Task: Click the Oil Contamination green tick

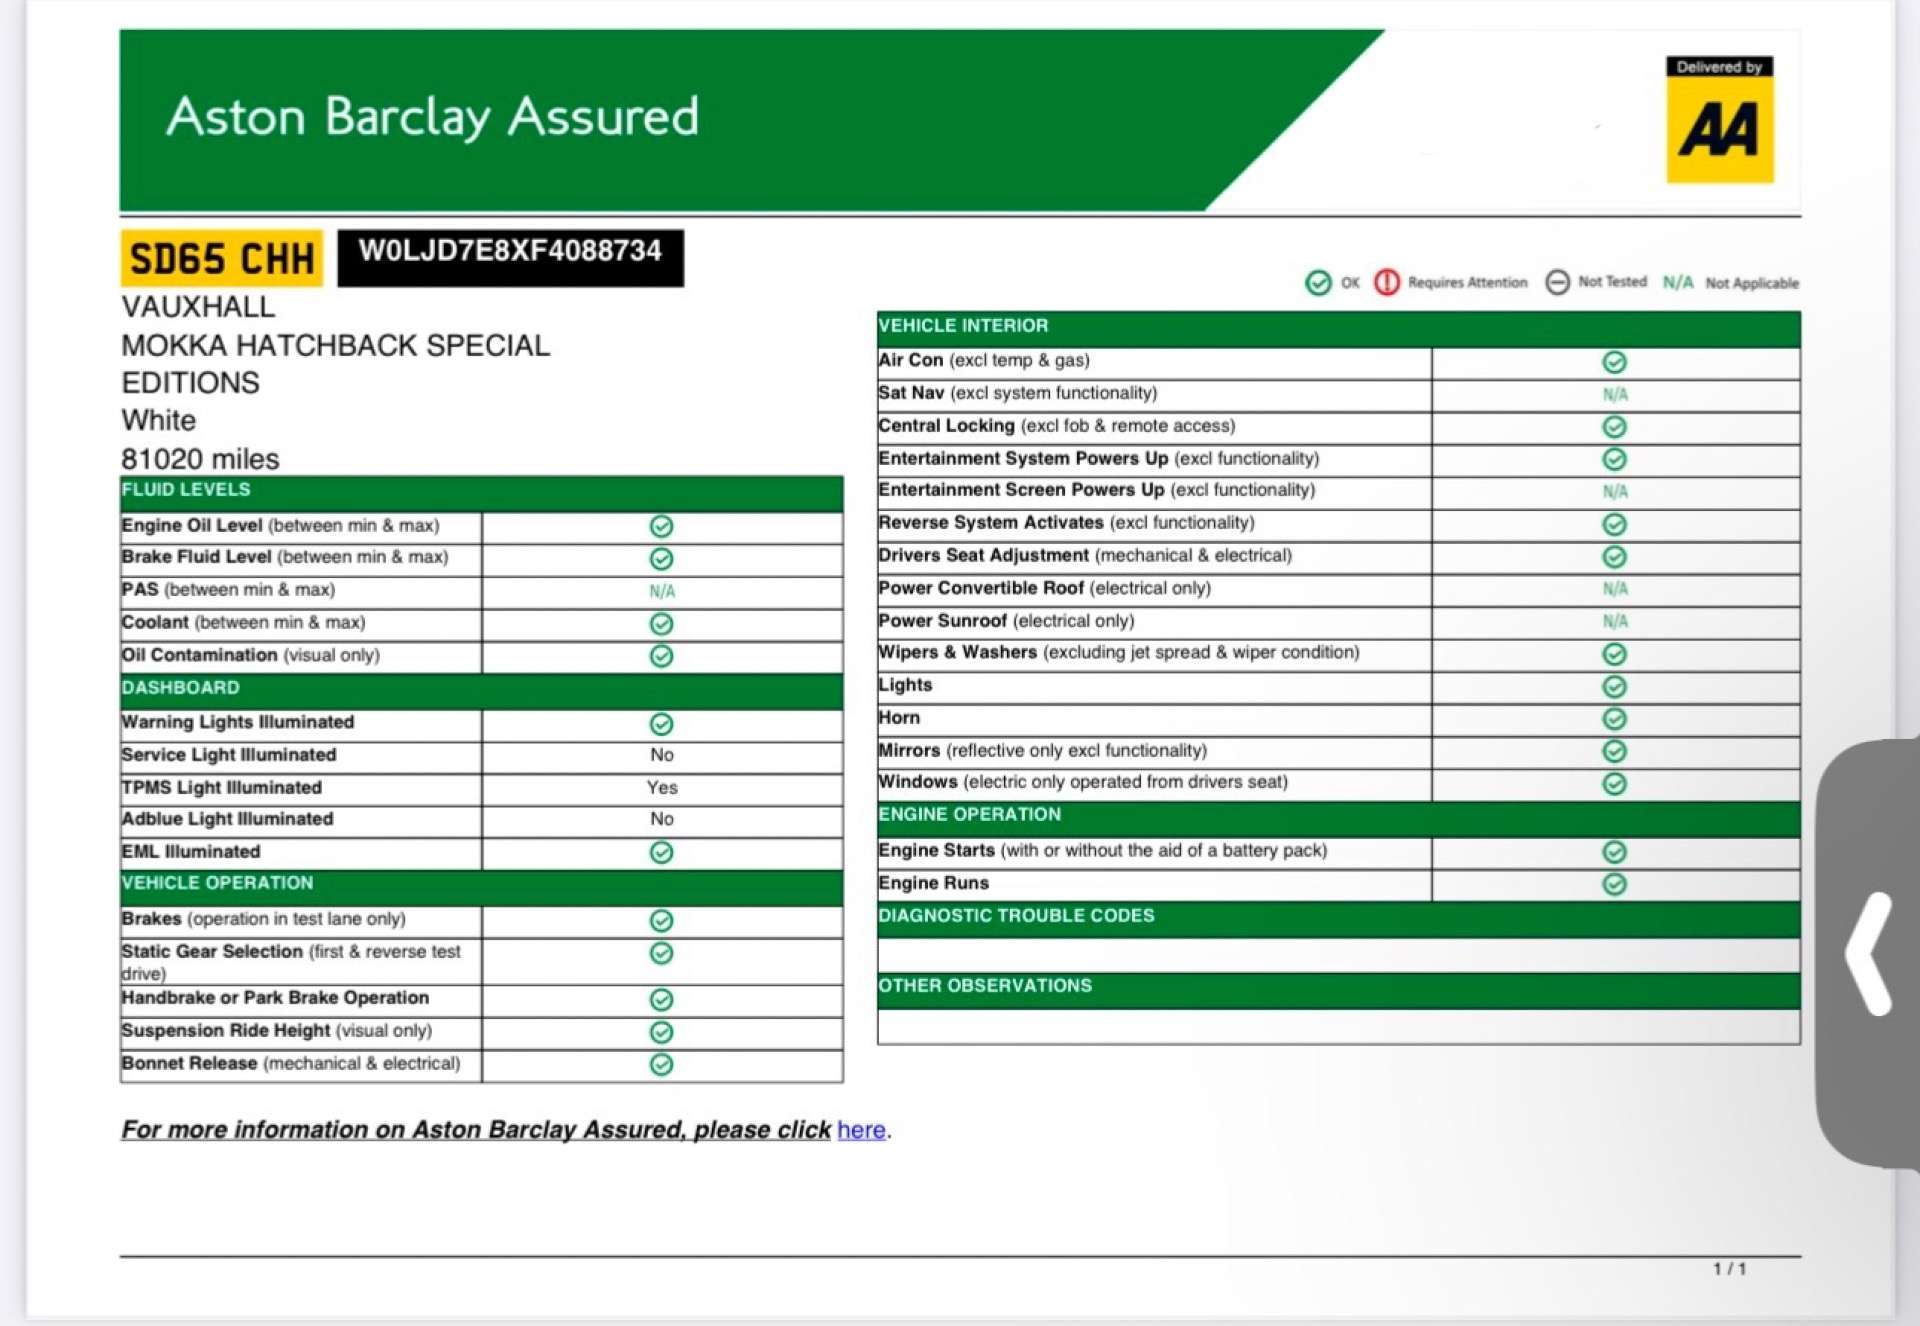Action: pos(661,656)
